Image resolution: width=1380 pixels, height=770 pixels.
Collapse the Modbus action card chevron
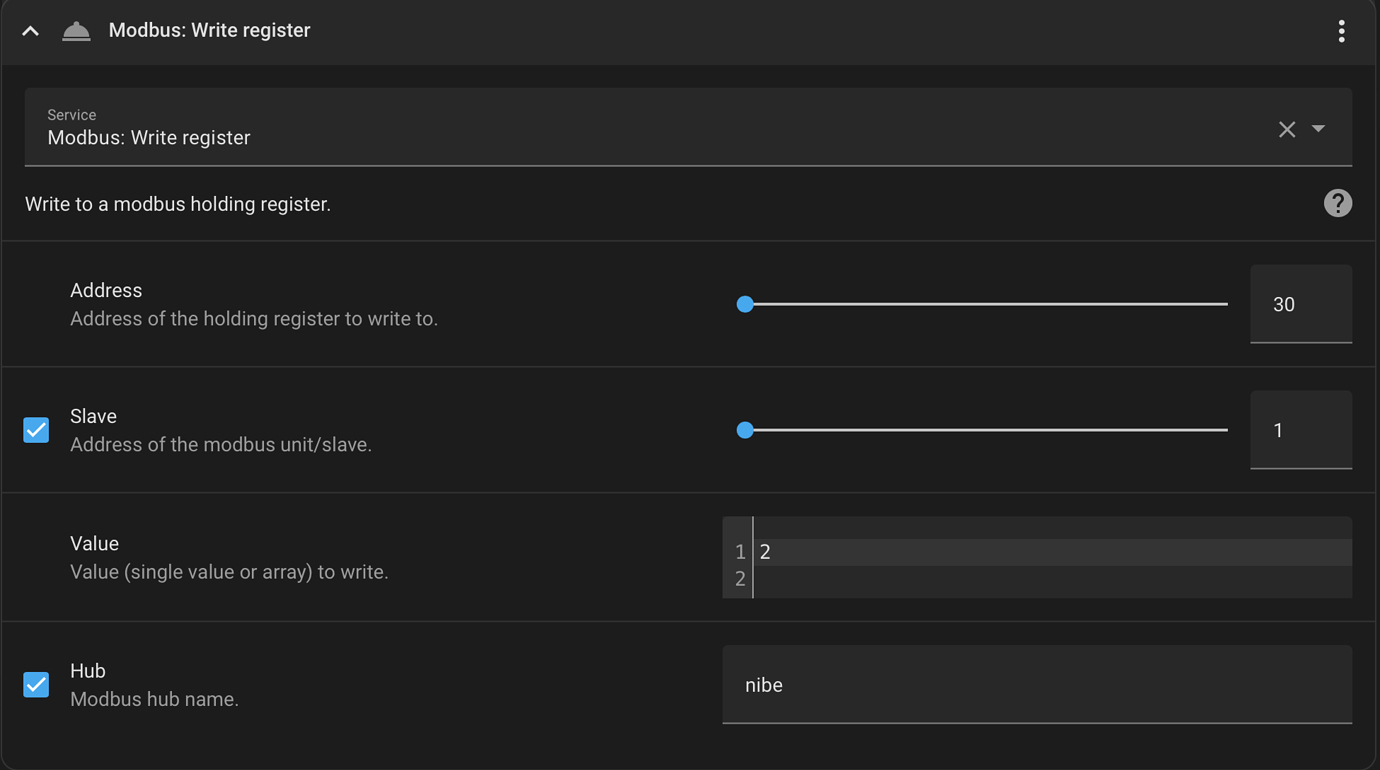(30, 31)
